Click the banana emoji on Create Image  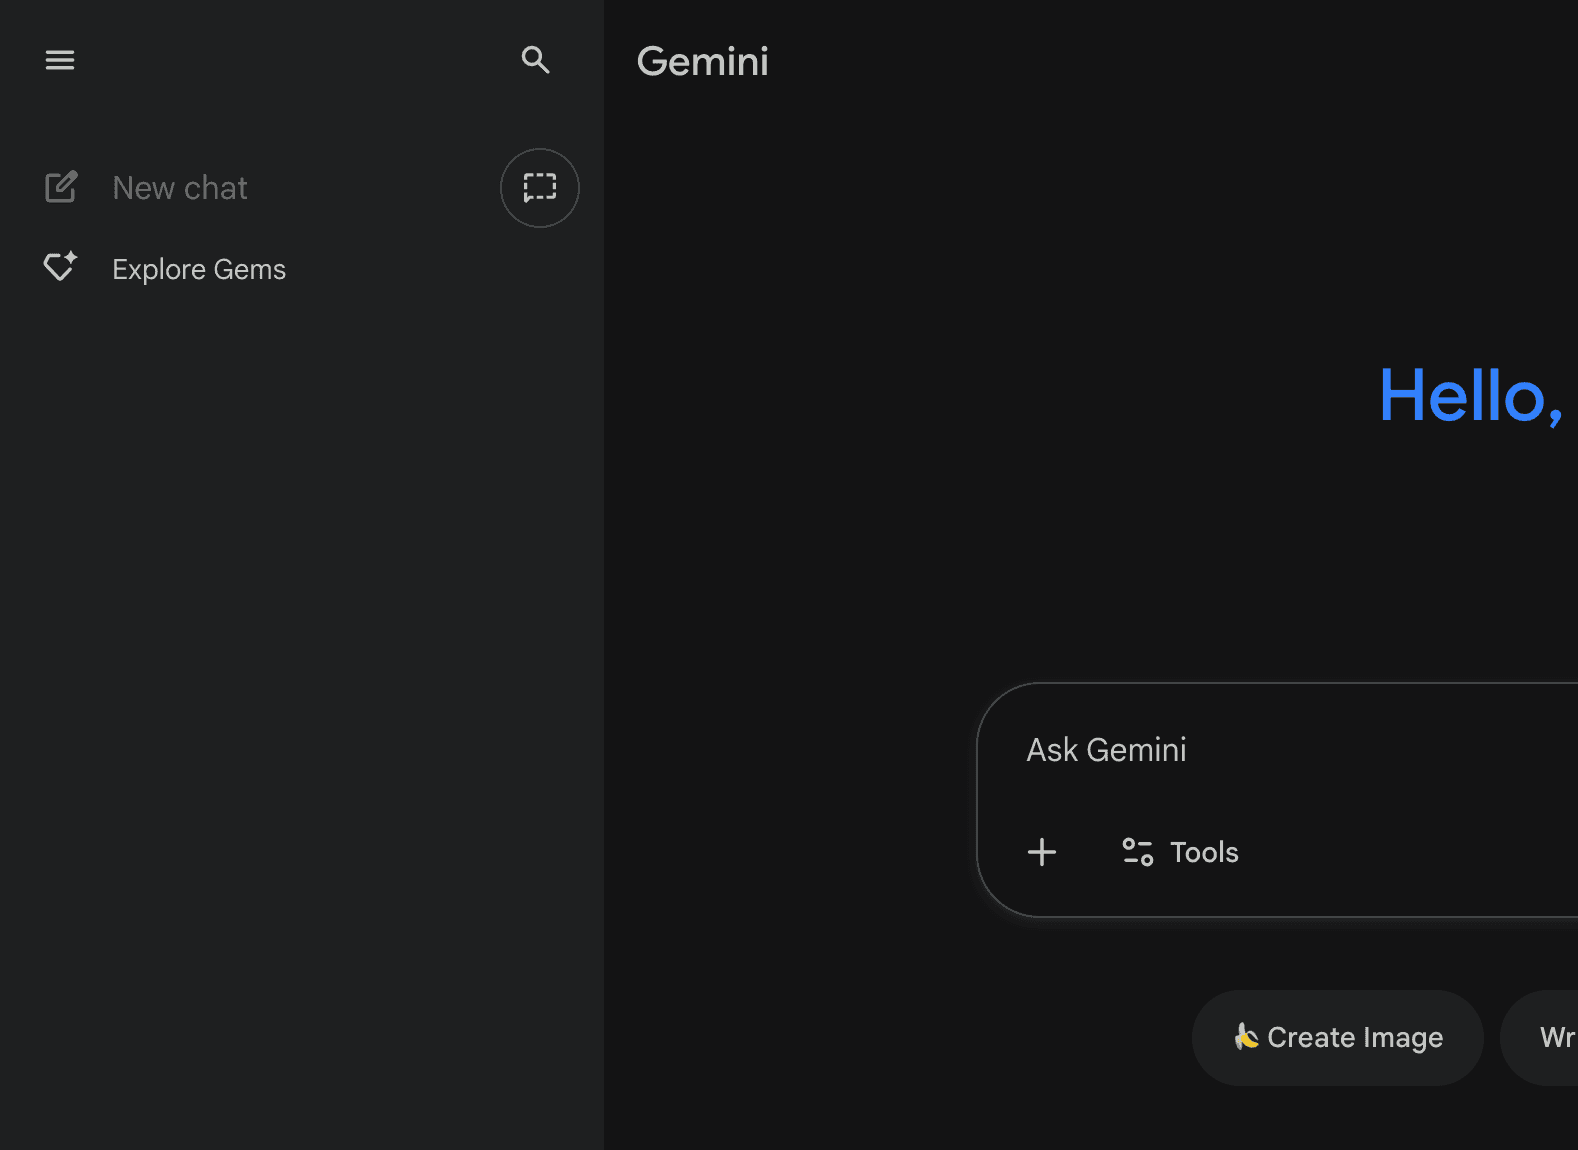[x=1245, y=1037]
